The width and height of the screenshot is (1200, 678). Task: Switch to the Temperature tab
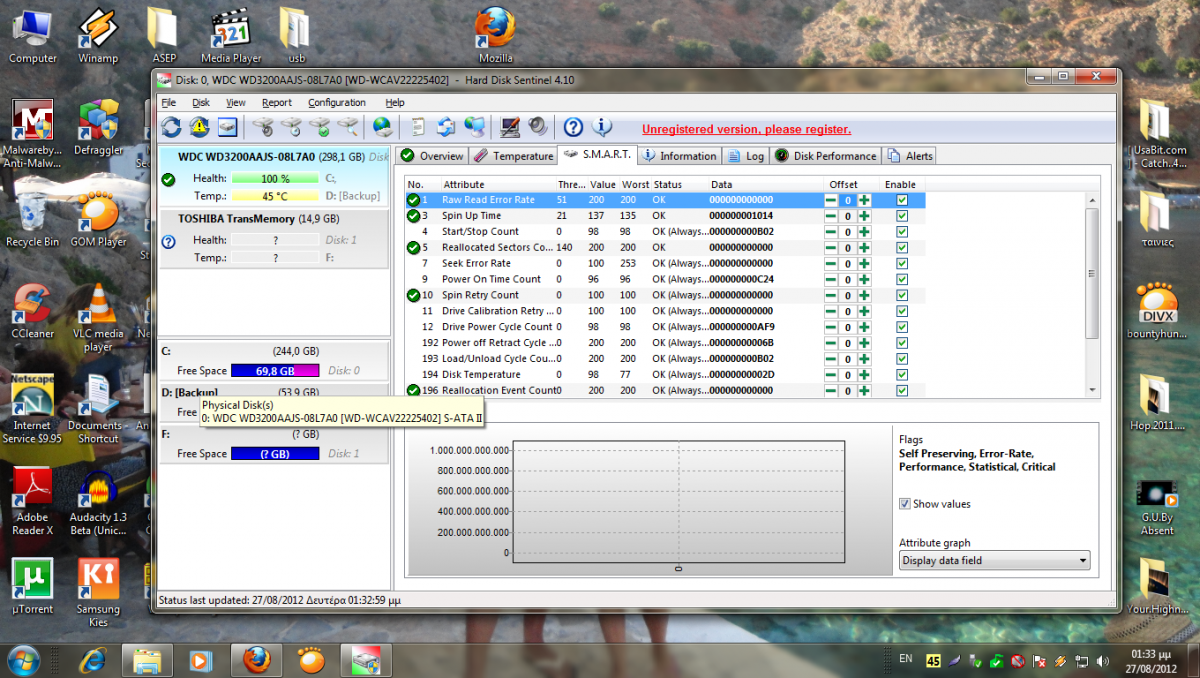coord(513,156)
